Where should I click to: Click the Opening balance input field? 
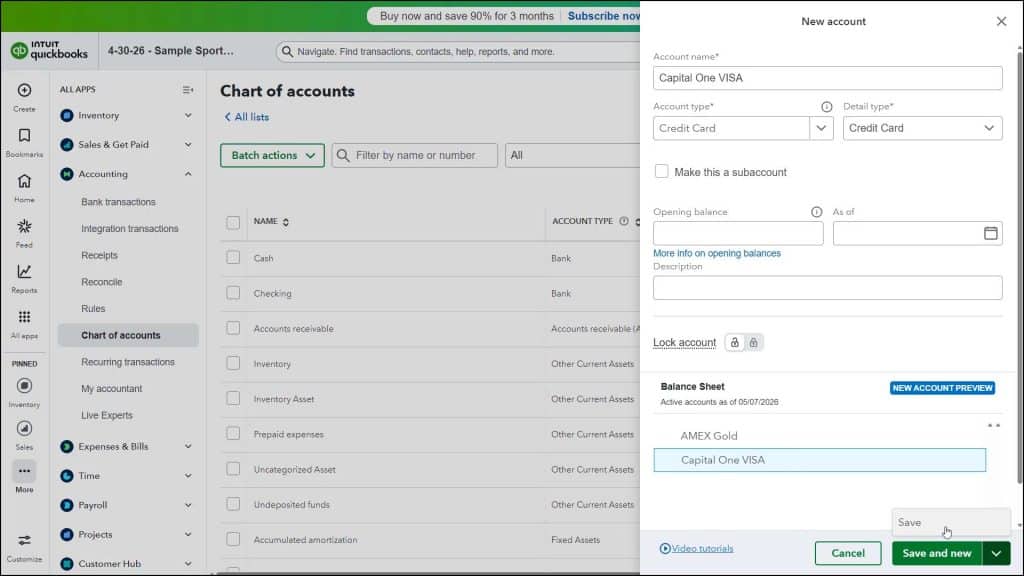pyautogui.click(x=738, y=233)
